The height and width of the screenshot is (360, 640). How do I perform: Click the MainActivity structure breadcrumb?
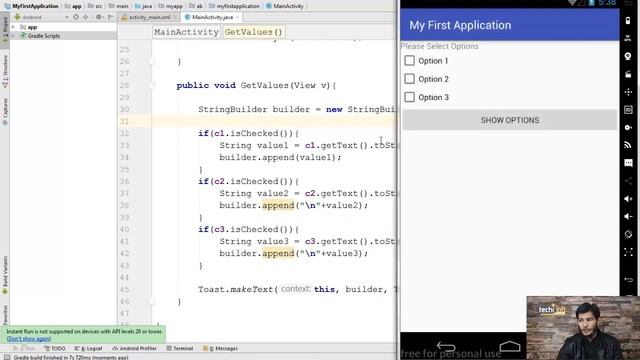coord(187,32)
